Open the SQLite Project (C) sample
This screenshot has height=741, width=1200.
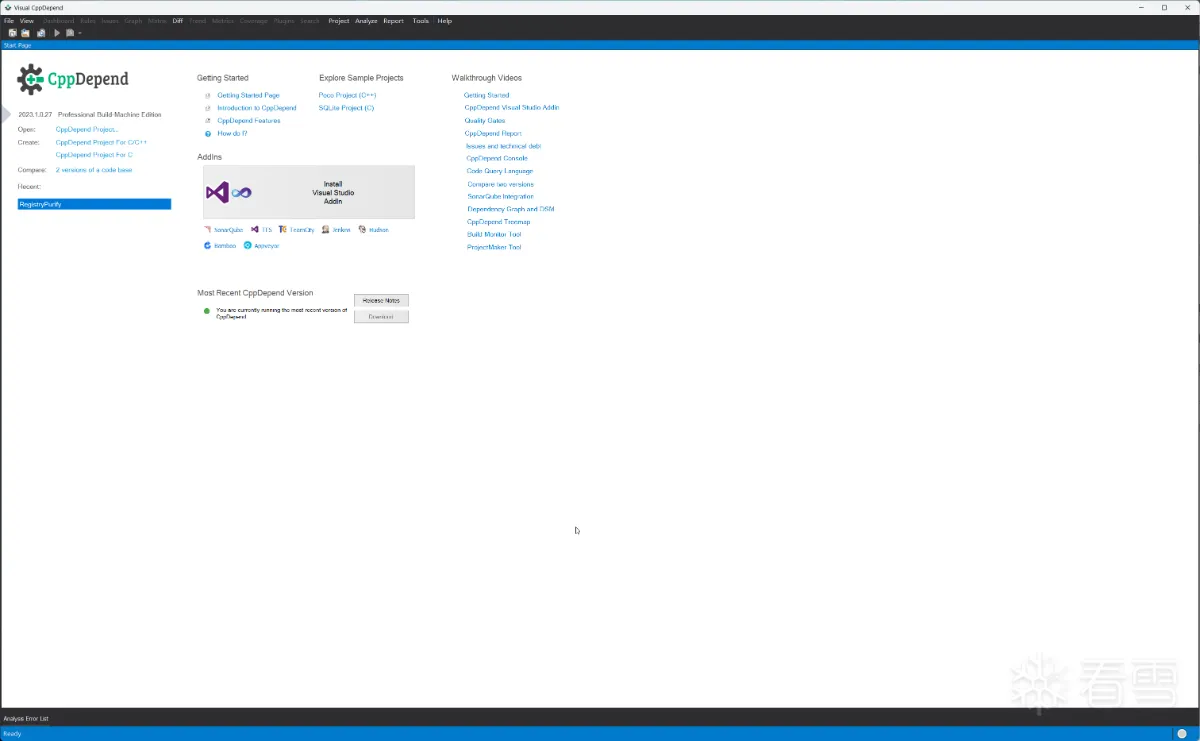346,108
